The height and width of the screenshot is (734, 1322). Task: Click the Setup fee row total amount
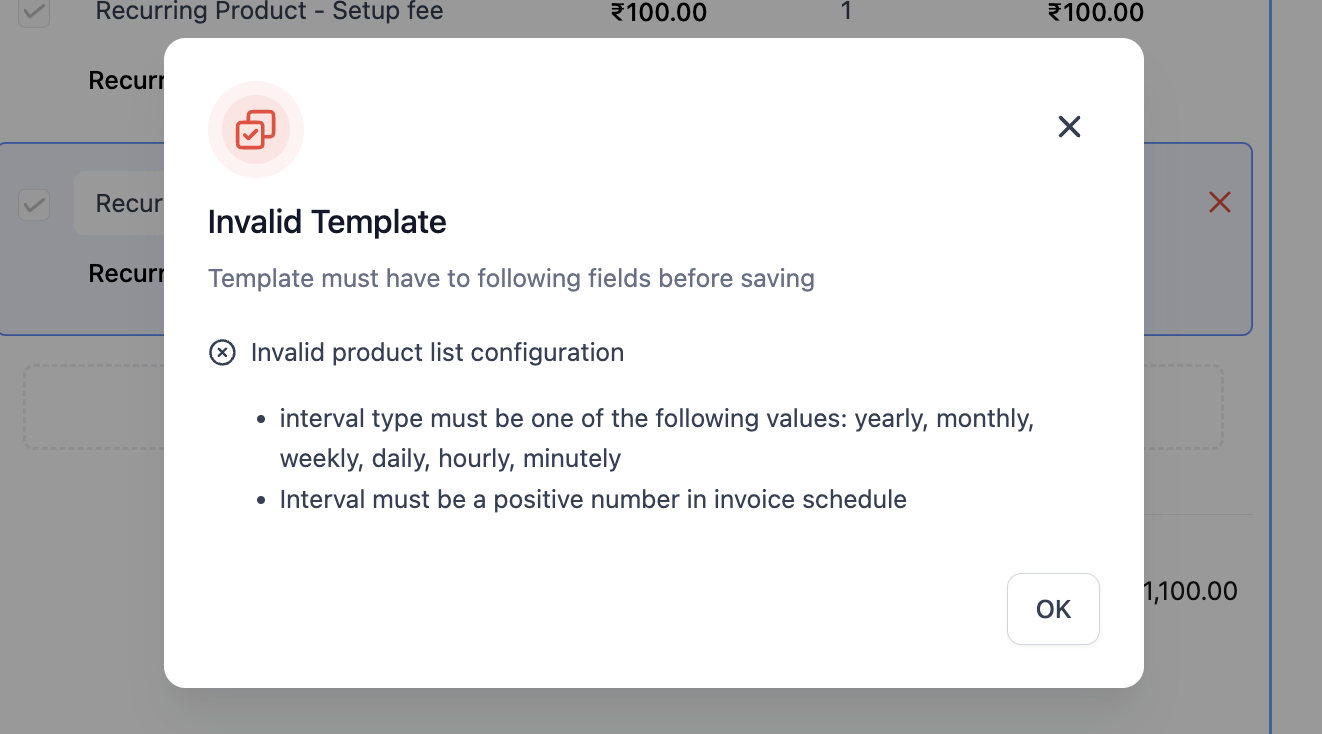click(1095, 13)
